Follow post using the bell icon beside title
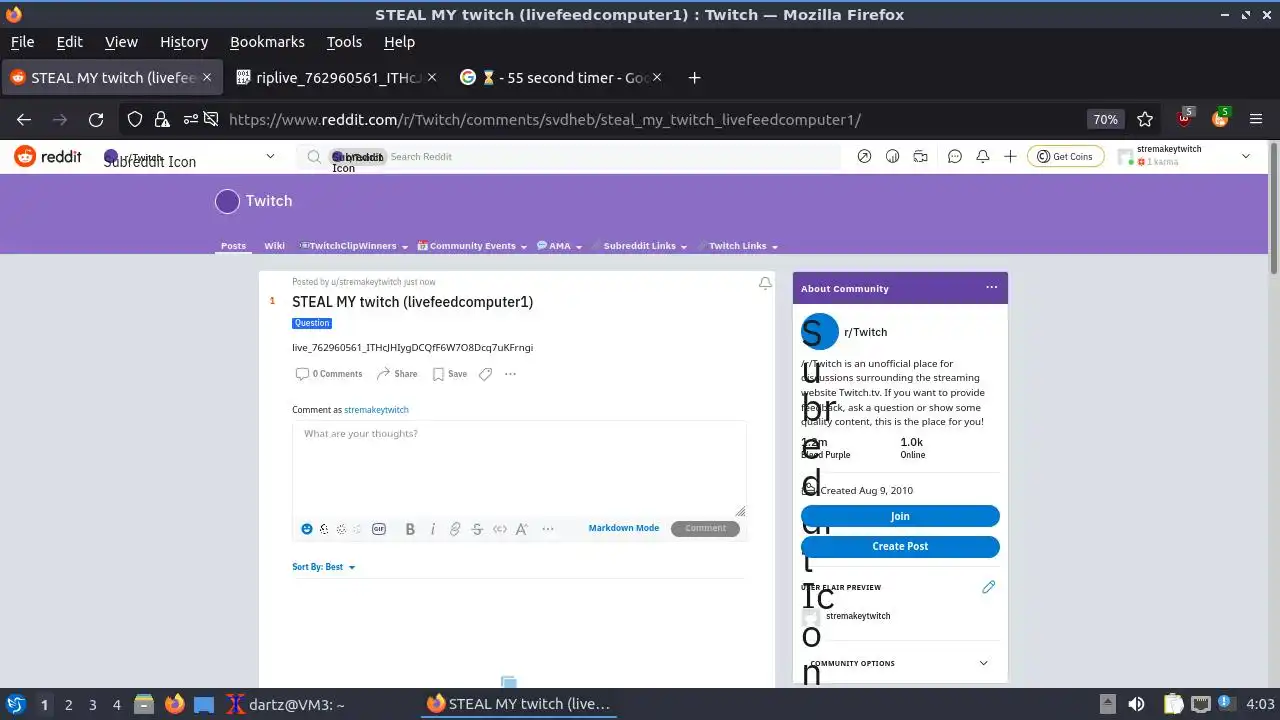This screenshot has height=720, width=1280. coord(765,283)
